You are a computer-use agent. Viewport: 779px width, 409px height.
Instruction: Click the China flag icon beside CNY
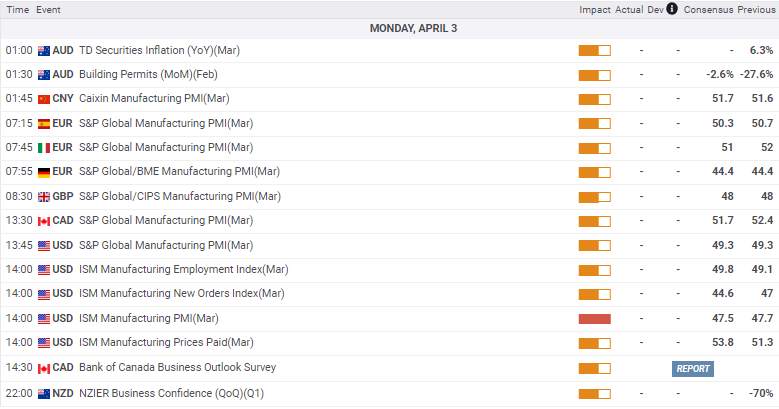[x=44, y=99]
